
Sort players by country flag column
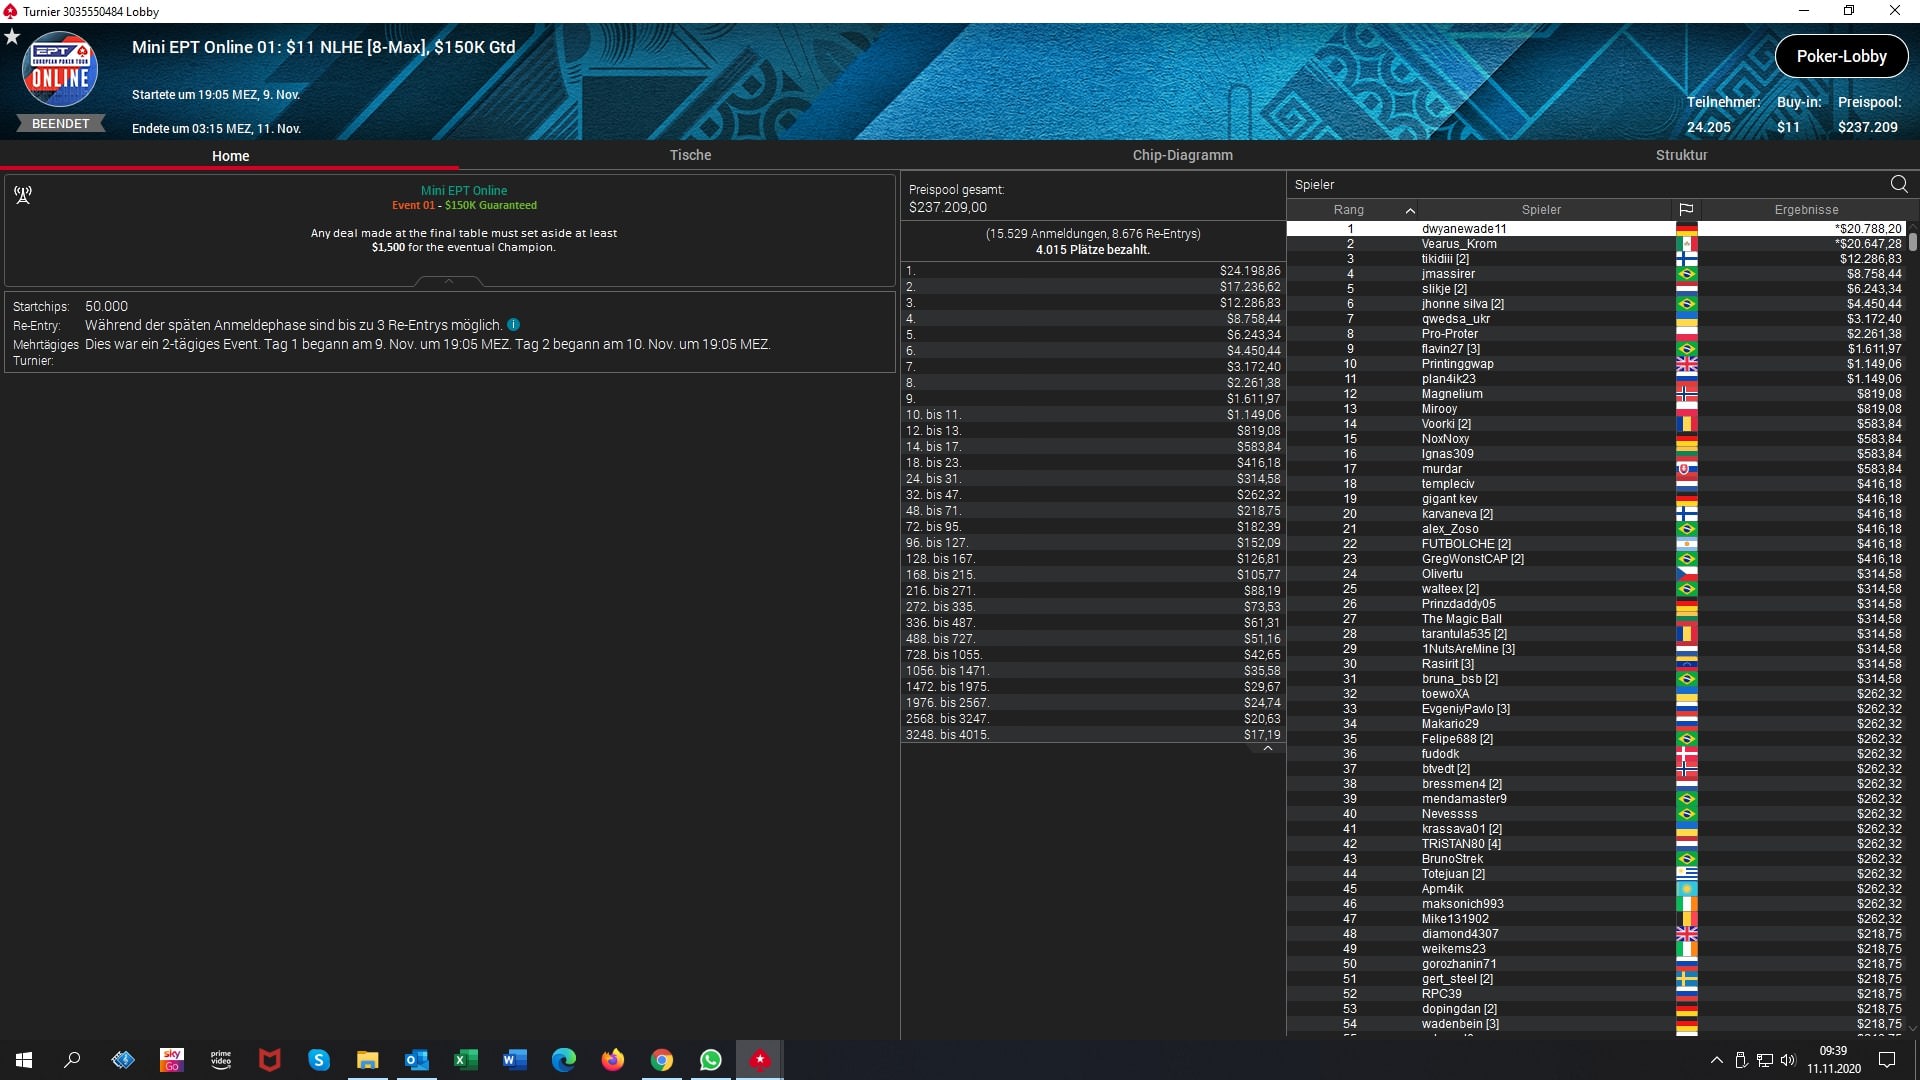click(1686, 210)
